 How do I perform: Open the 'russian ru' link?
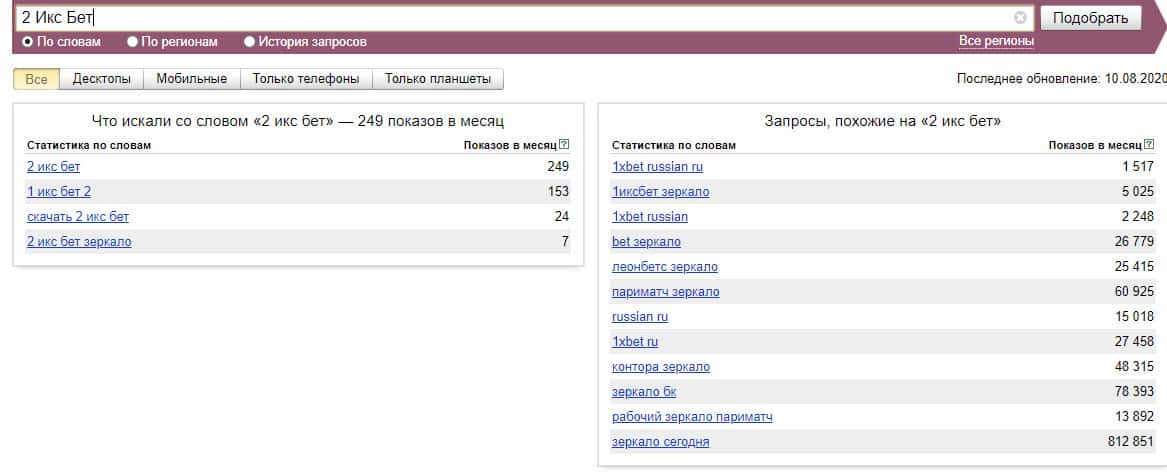pos(640,316)
